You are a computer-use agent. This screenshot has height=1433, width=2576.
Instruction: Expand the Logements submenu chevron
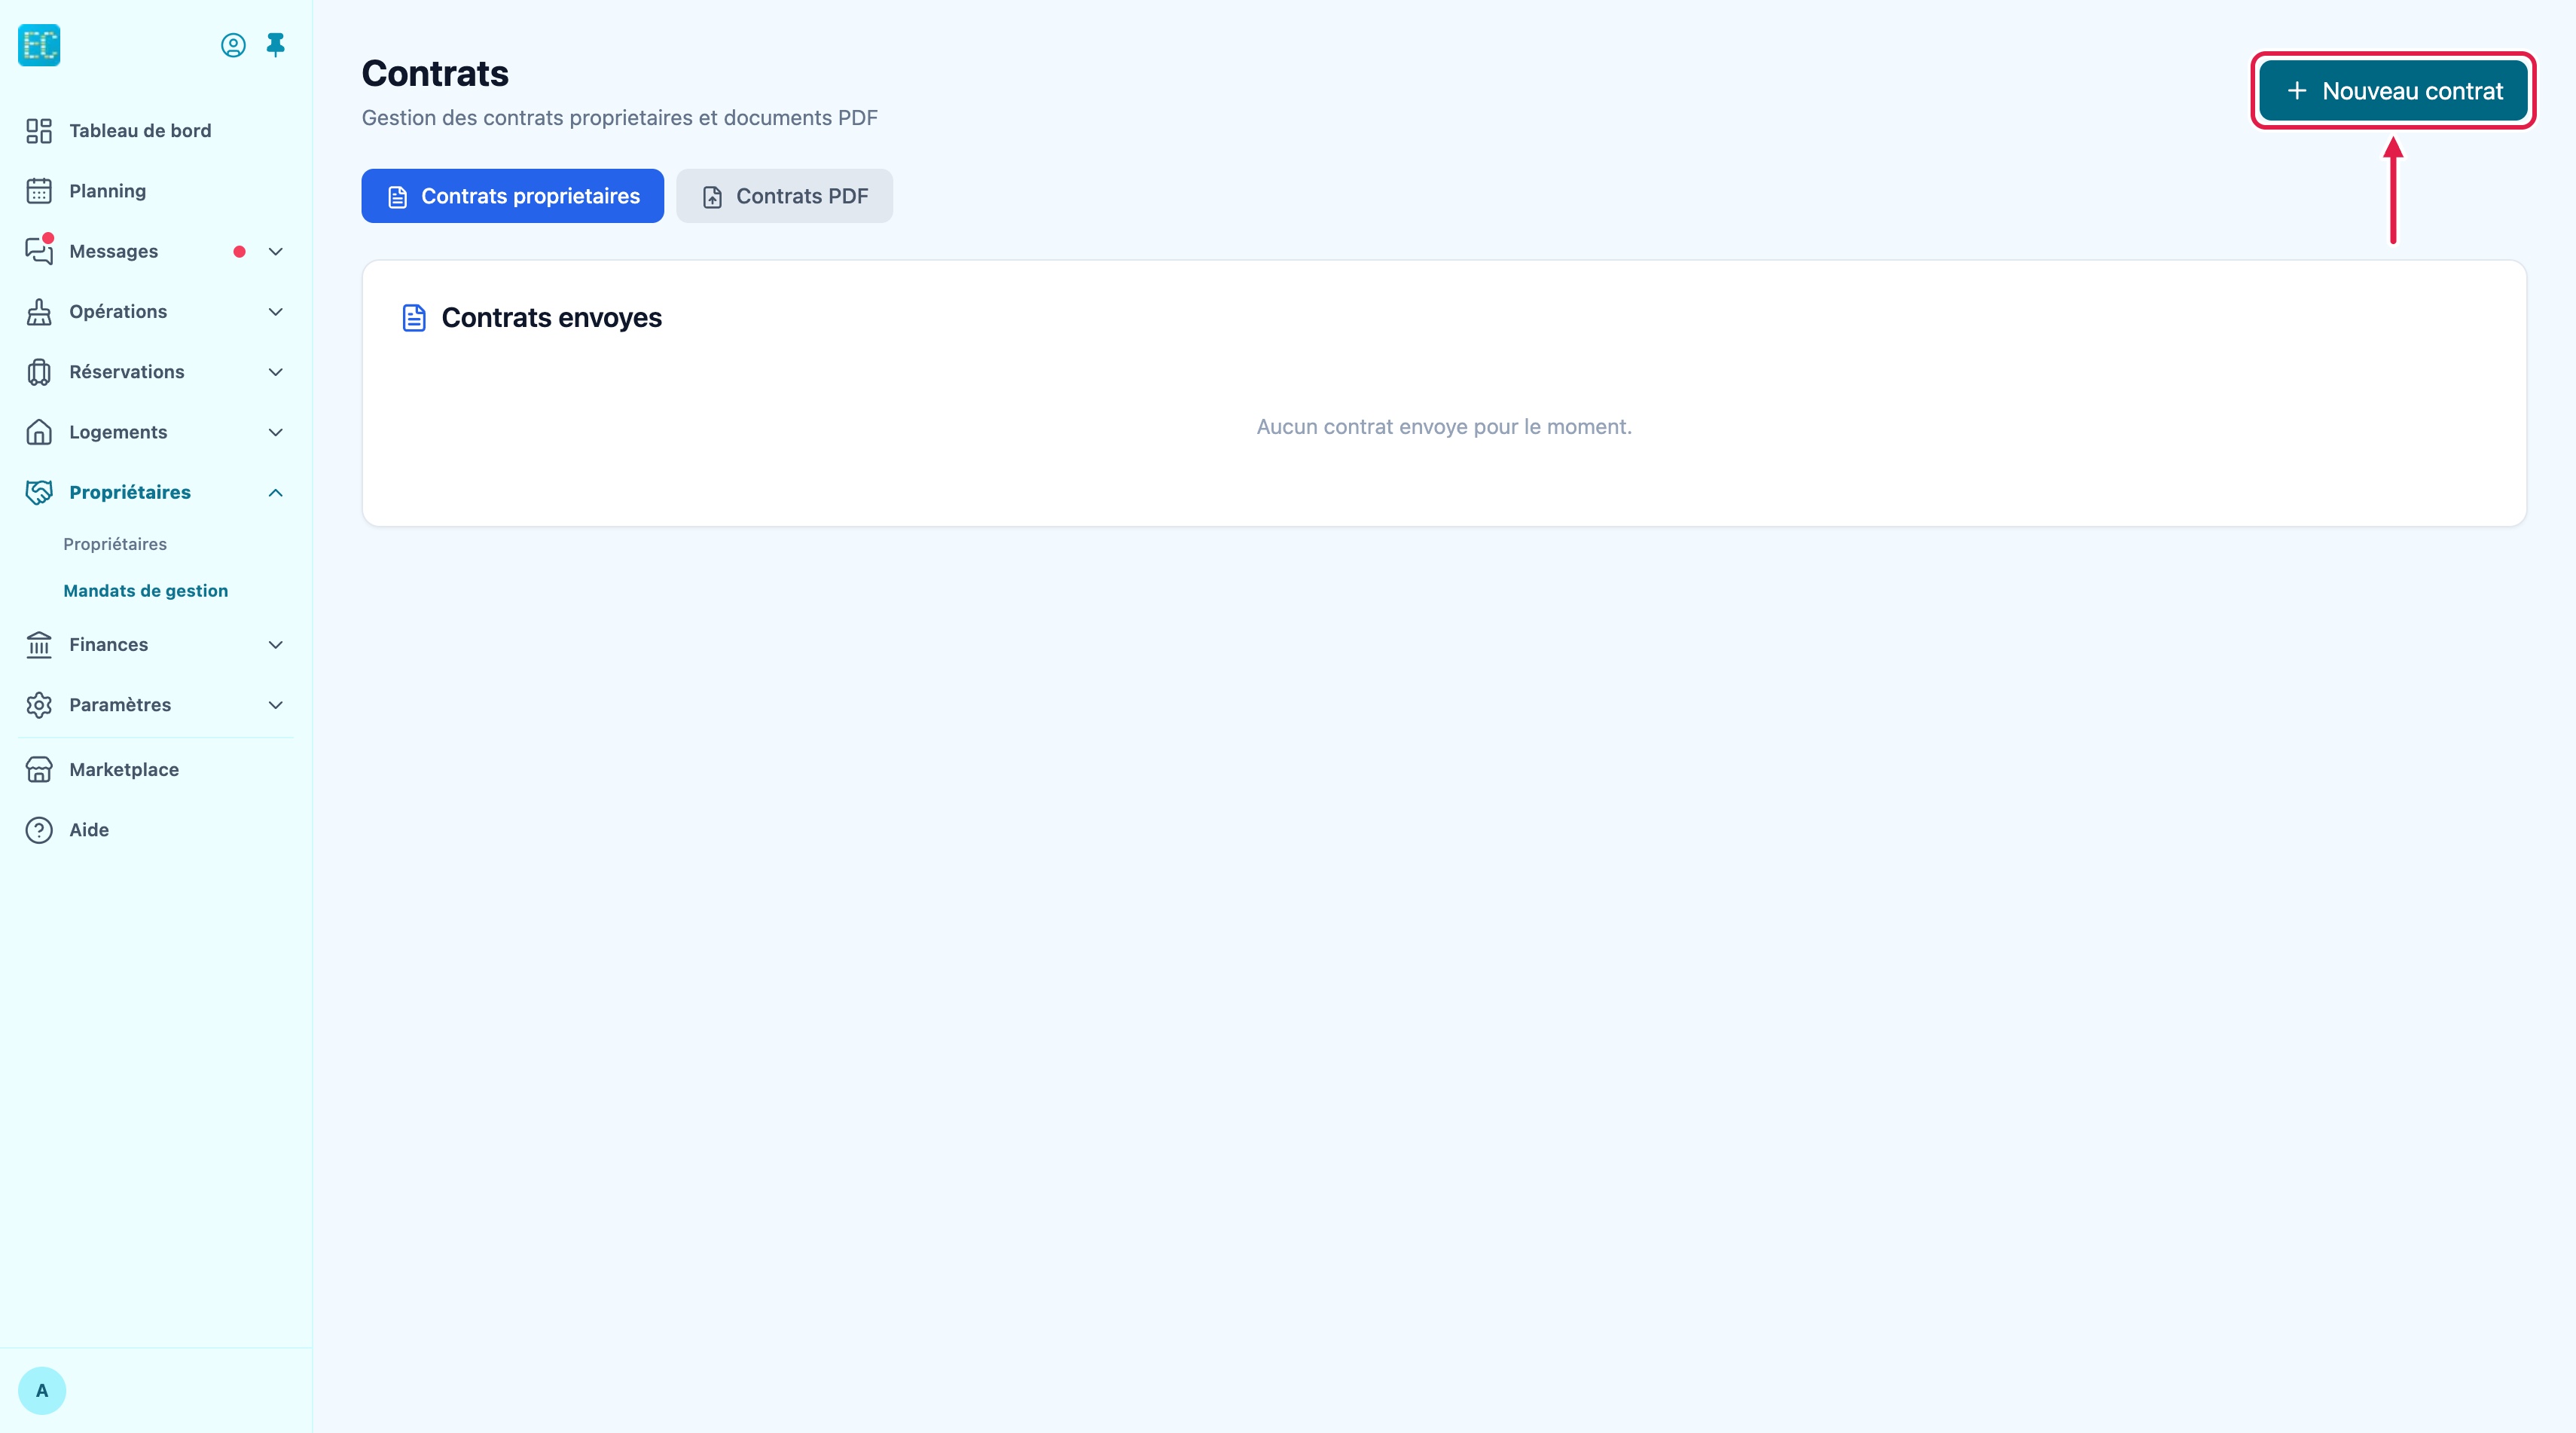[276, 432]
